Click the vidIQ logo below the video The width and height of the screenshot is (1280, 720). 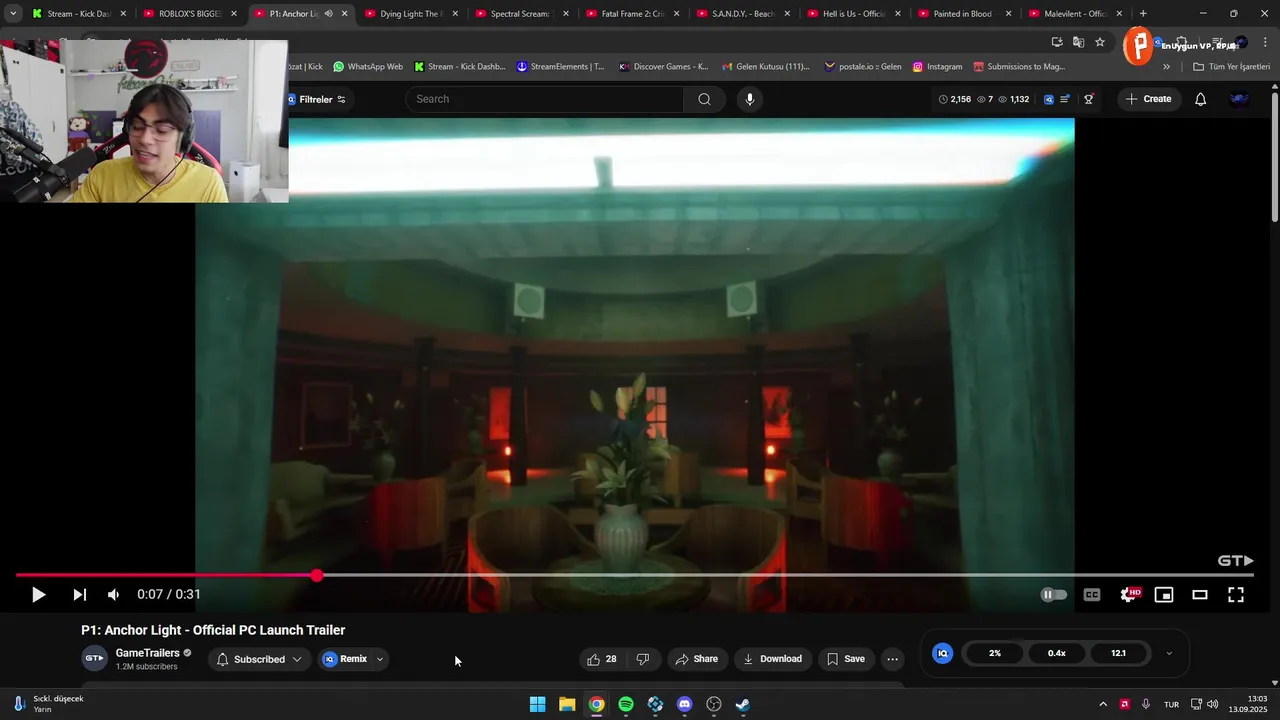point(942,653)
